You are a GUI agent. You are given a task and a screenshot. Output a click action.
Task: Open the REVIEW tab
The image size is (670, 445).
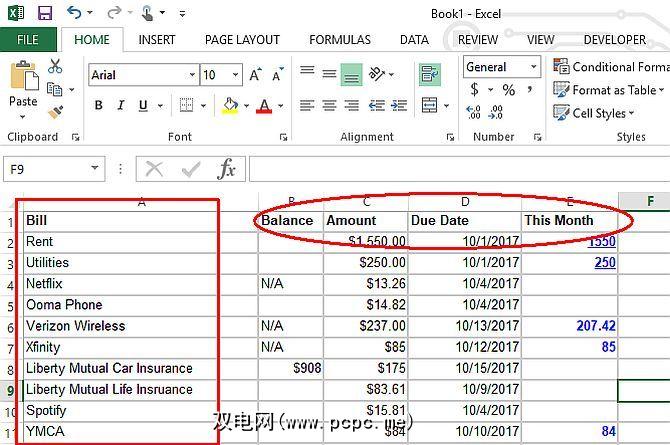point(478,40)
